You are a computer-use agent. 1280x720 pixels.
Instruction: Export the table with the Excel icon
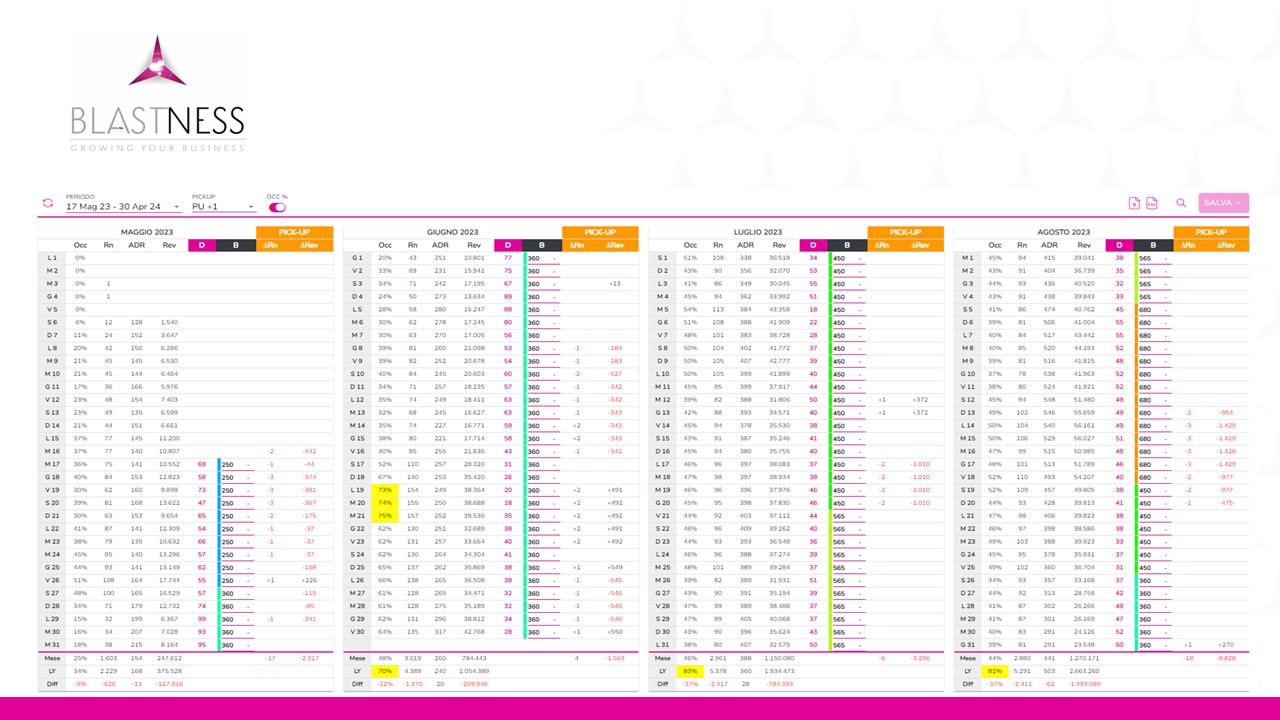click(x=1134, y=203)
